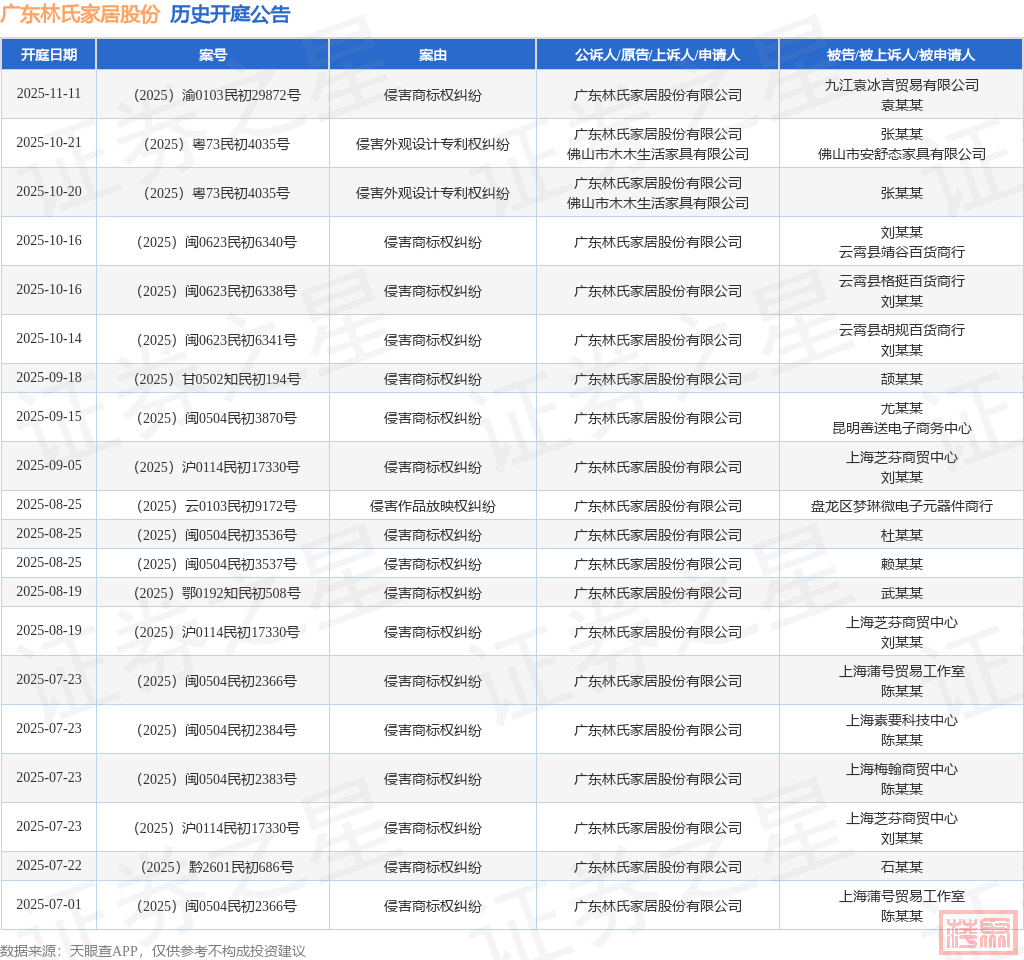Click the 案号 column header

click(x=213, y=55)
